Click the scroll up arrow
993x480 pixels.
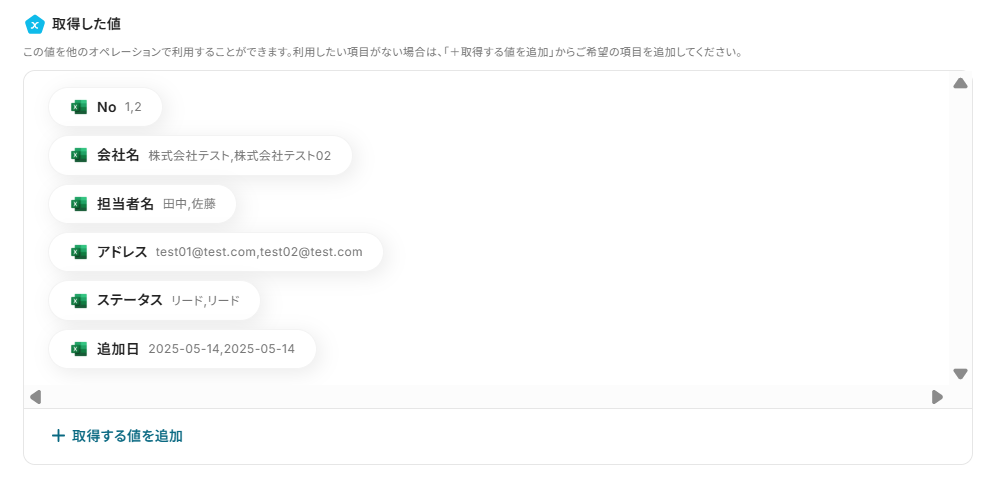coord(960,83)
